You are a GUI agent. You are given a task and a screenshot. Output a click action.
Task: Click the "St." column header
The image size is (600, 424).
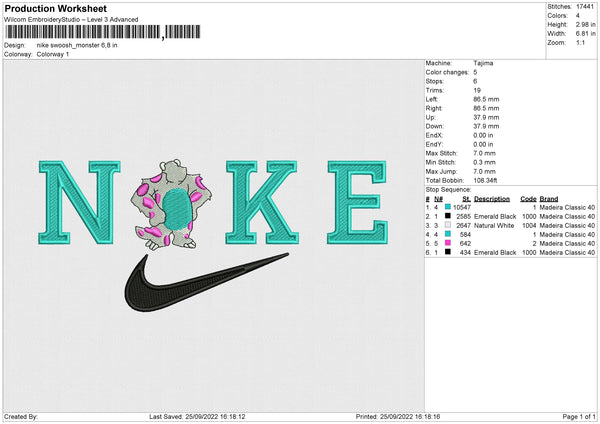pyautogui.click(x=467, y=199)
